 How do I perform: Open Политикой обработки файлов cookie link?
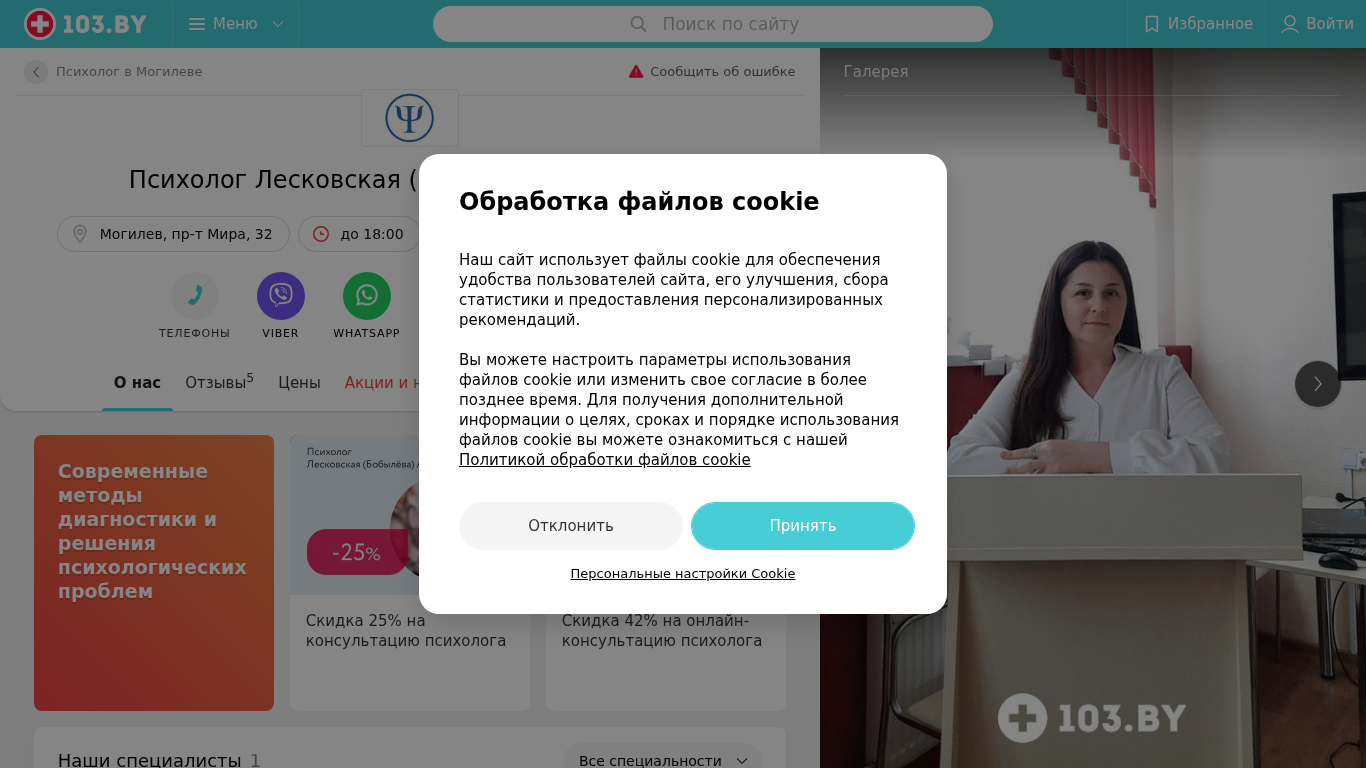[x=605, y=460]
